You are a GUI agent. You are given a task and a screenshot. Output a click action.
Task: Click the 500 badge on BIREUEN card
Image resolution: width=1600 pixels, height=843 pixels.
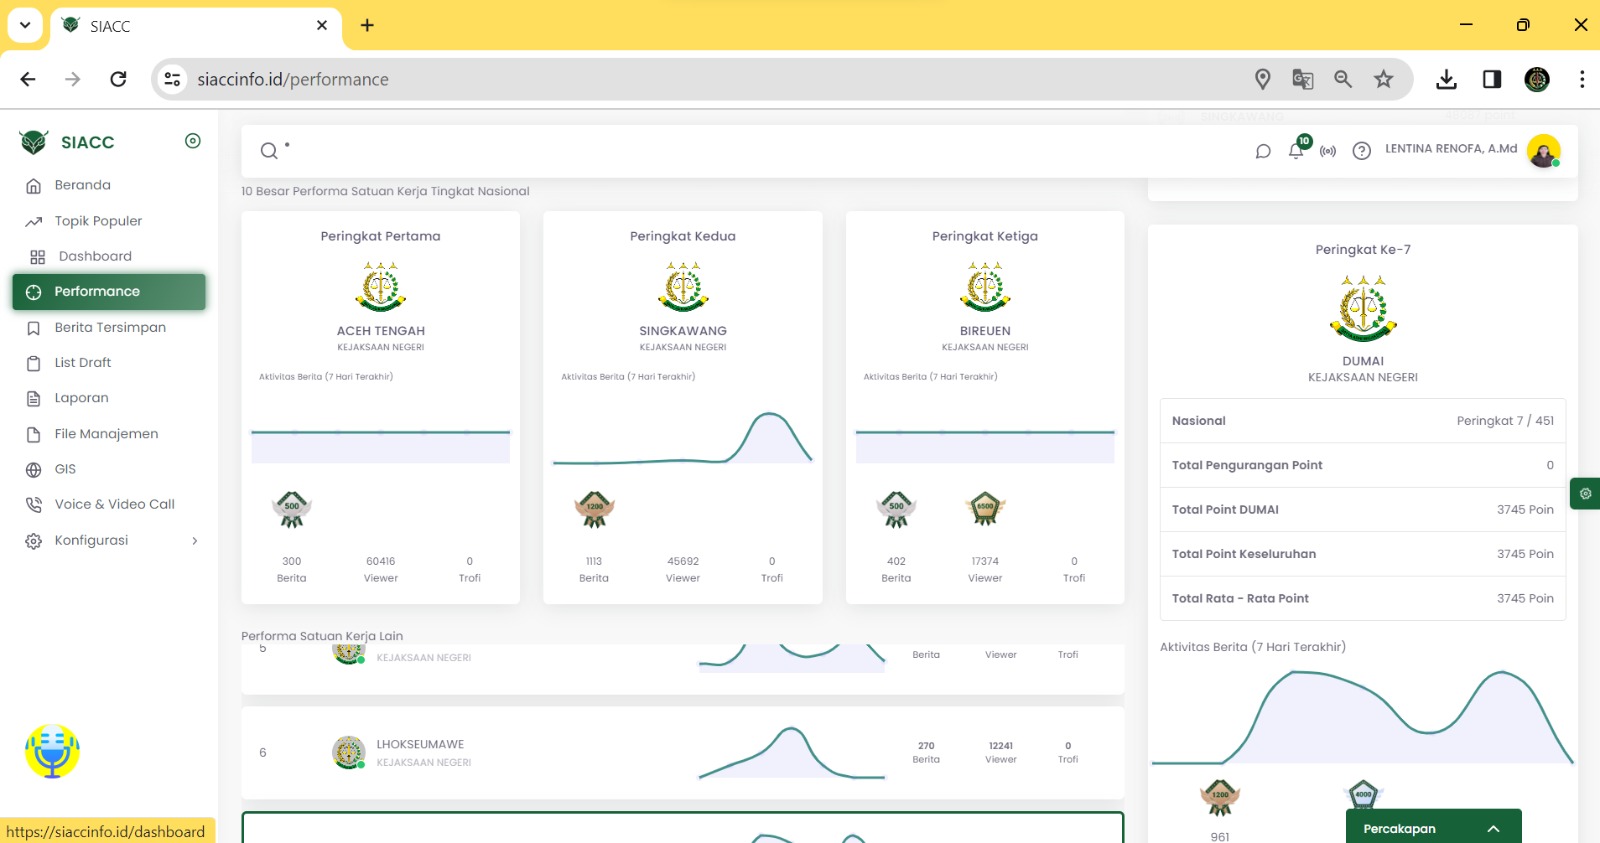896,509
